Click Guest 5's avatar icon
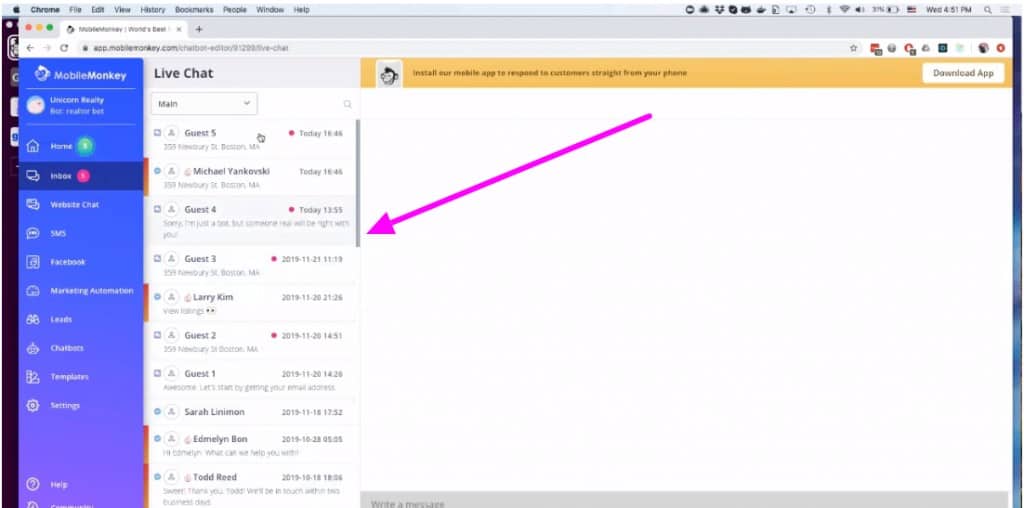Image resolution: width=1024 pixels, height=508 pixels. 171,133
